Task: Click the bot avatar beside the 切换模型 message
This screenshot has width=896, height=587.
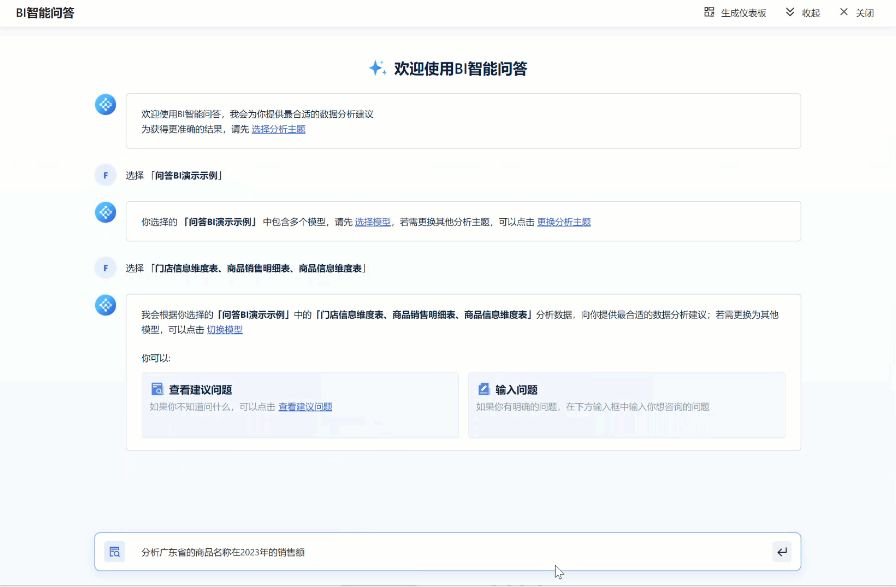Action: click(105, 305)
